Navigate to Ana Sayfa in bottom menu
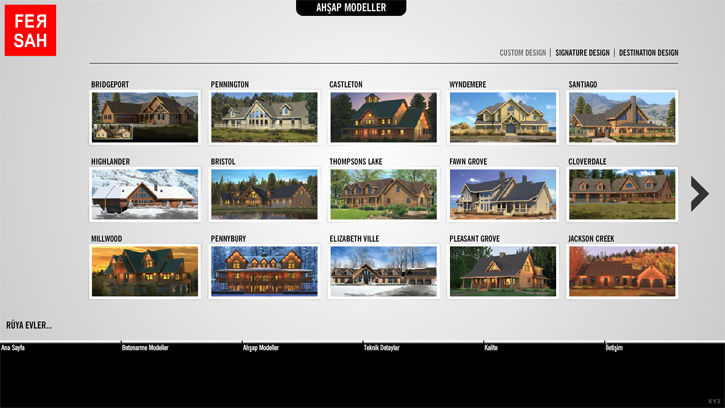 click(x=14, y=348)
